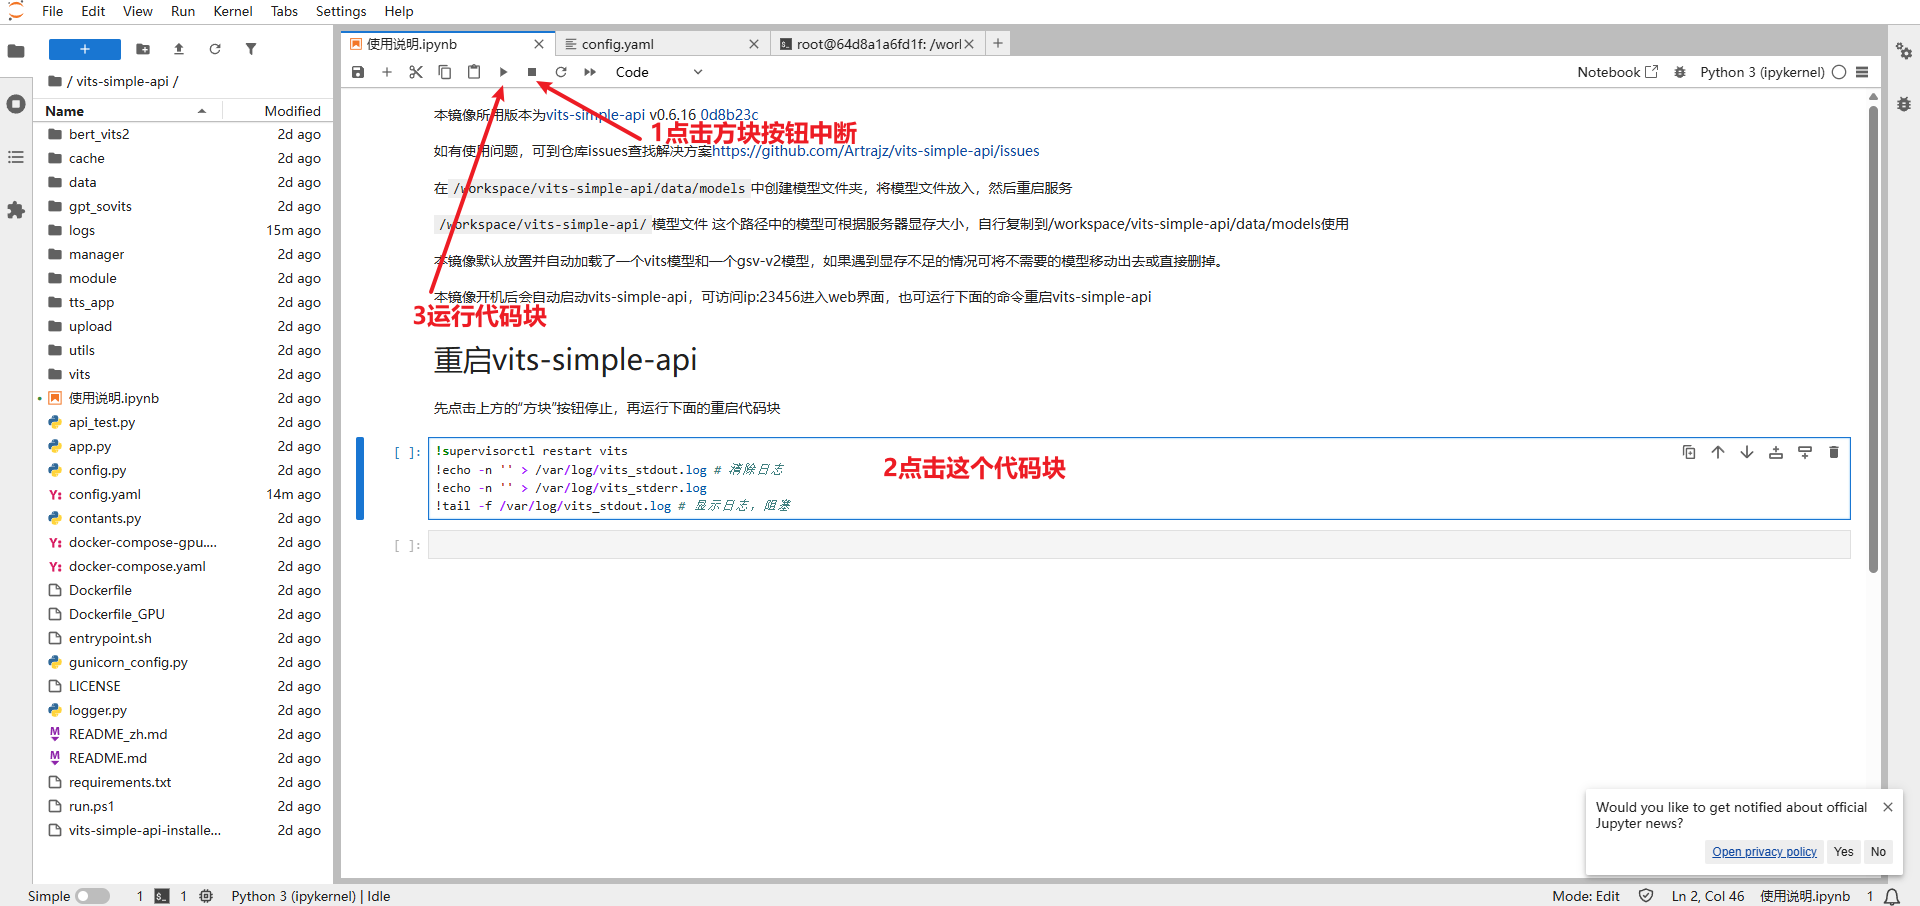This screenshot has width=1920, height=906.
Task: Open the property inspector gears icon
Action: click(1904, 51)
